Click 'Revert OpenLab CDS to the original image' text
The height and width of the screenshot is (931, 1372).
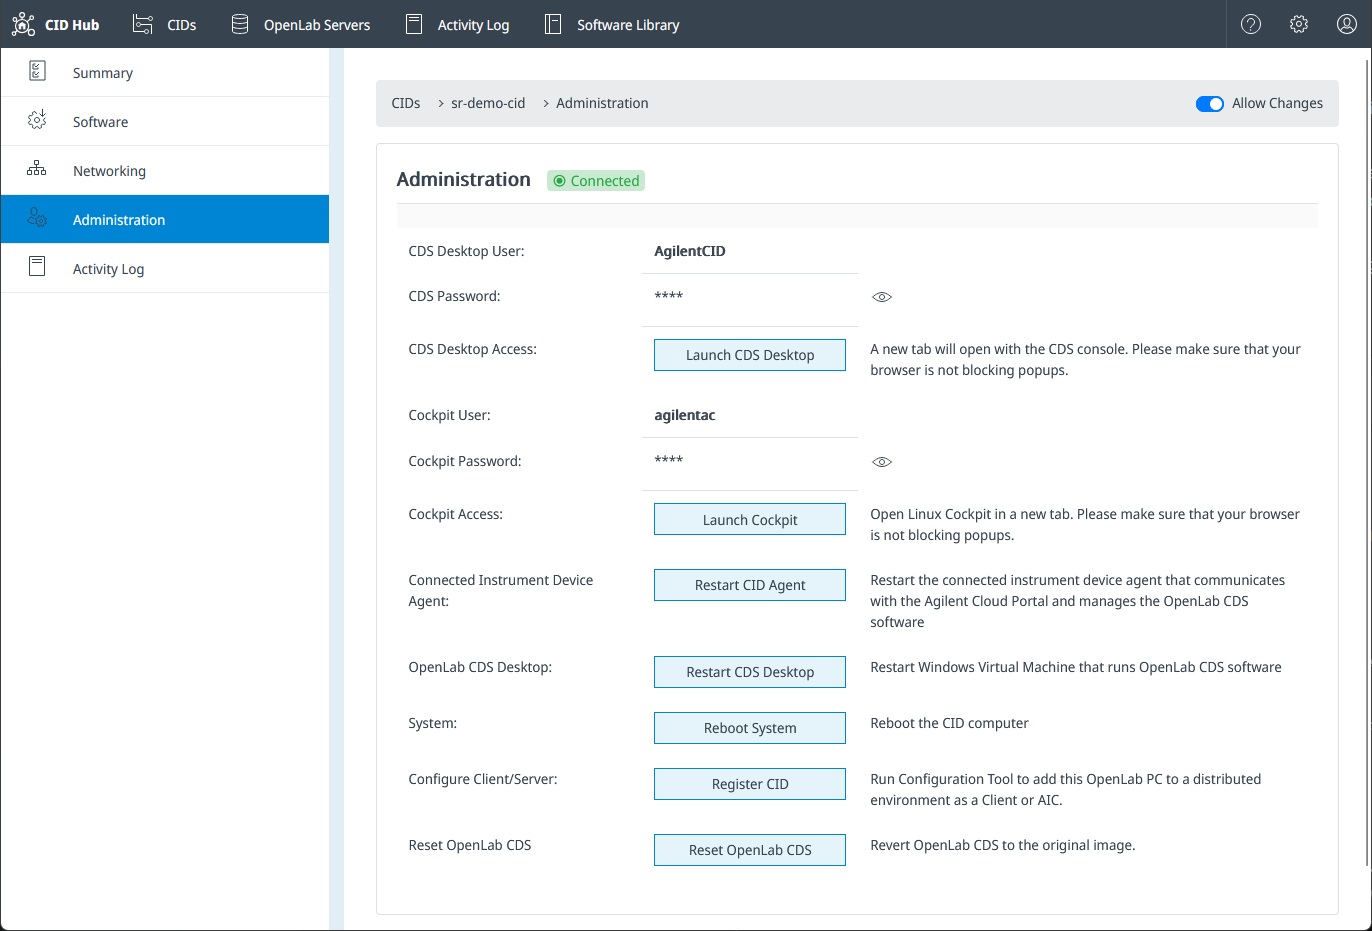pos(1003,845)
